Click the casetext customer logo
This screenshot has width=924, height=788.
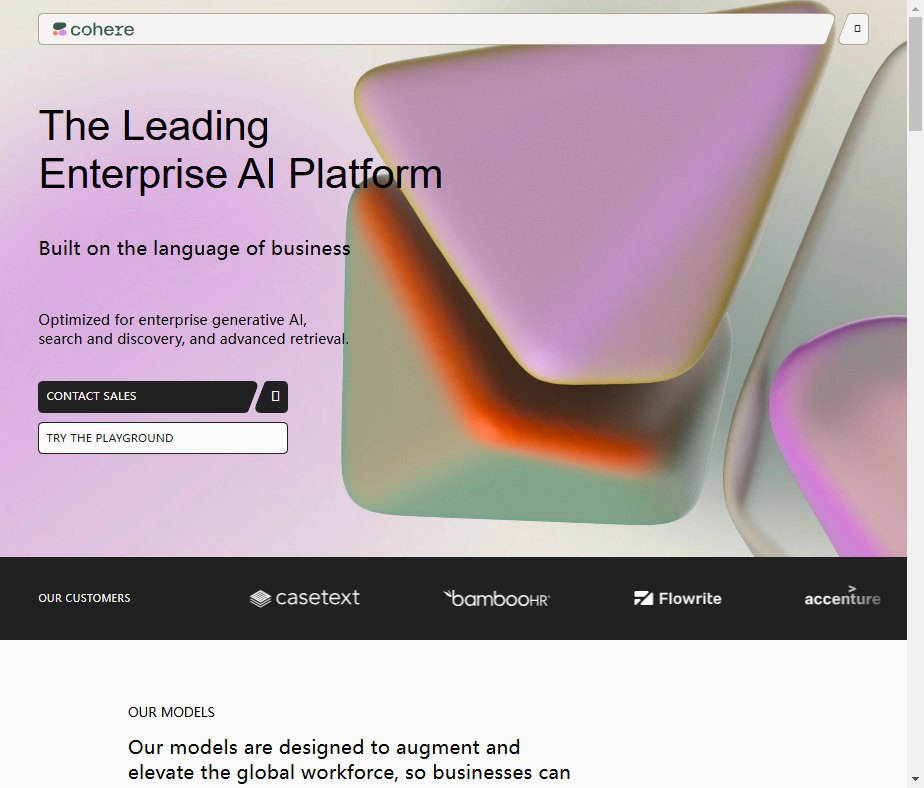[x=304, y=598]
